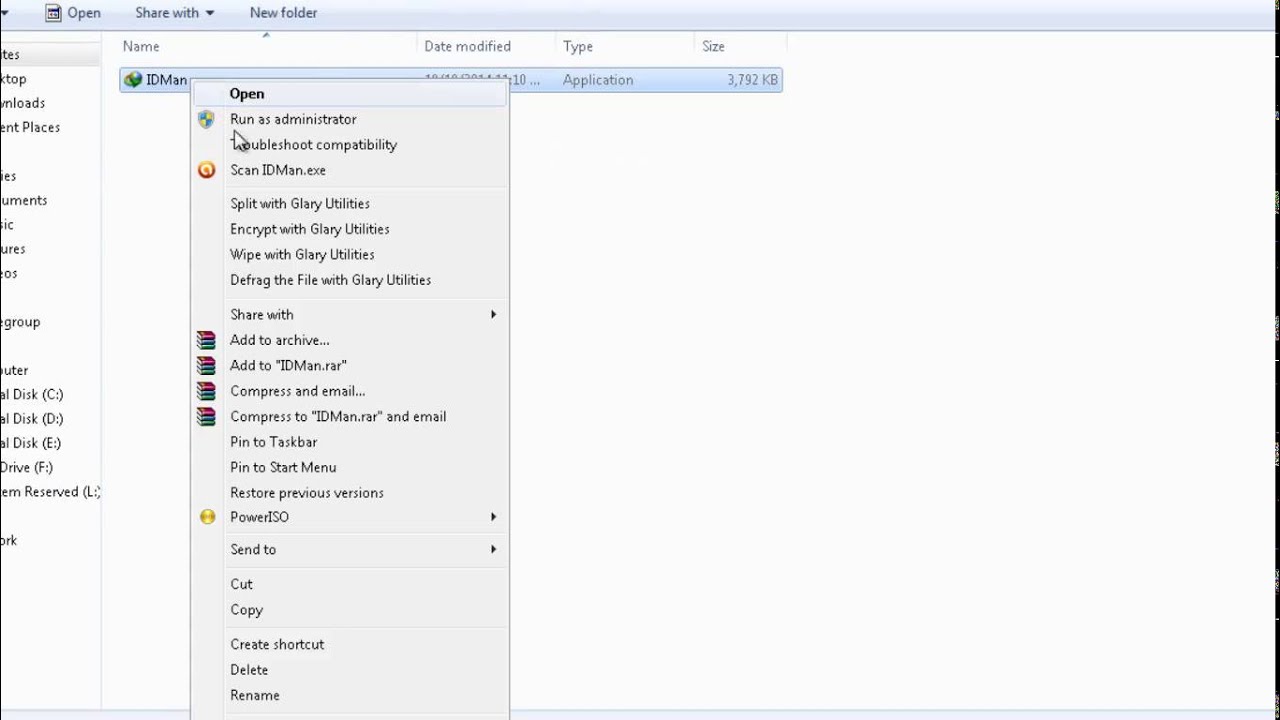This screenshot has height=720, width=1280.
Task: Click the WinRAR icon beside Add to archive
Action: coord(206,340)
